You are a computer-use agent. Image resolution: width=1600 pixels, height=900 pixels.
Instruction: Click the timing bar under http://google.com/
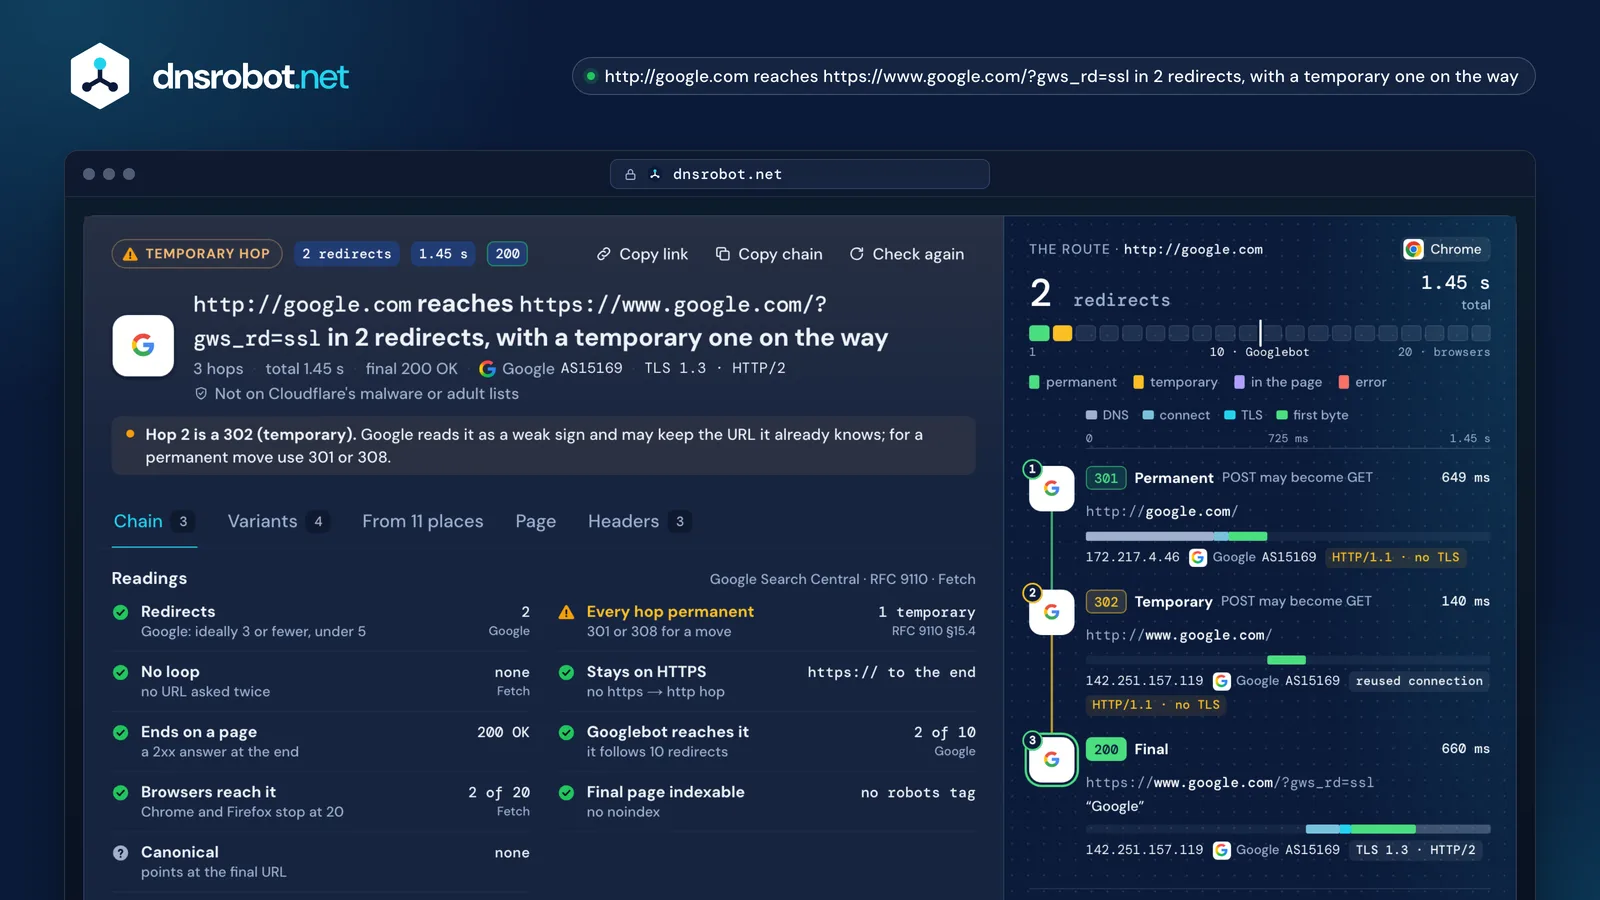click(1288, 536)
